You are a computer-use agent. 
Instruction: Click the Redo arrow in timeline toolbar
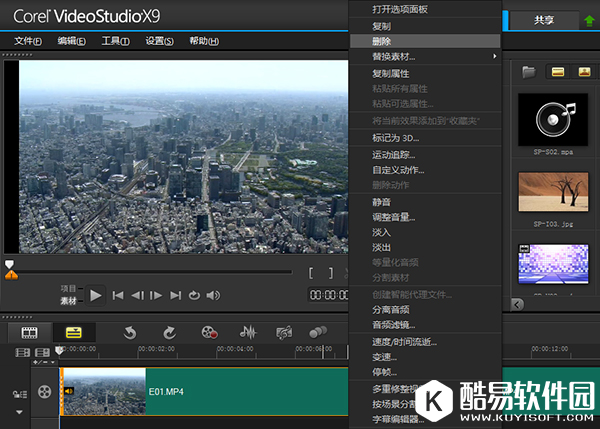point(169,332)
